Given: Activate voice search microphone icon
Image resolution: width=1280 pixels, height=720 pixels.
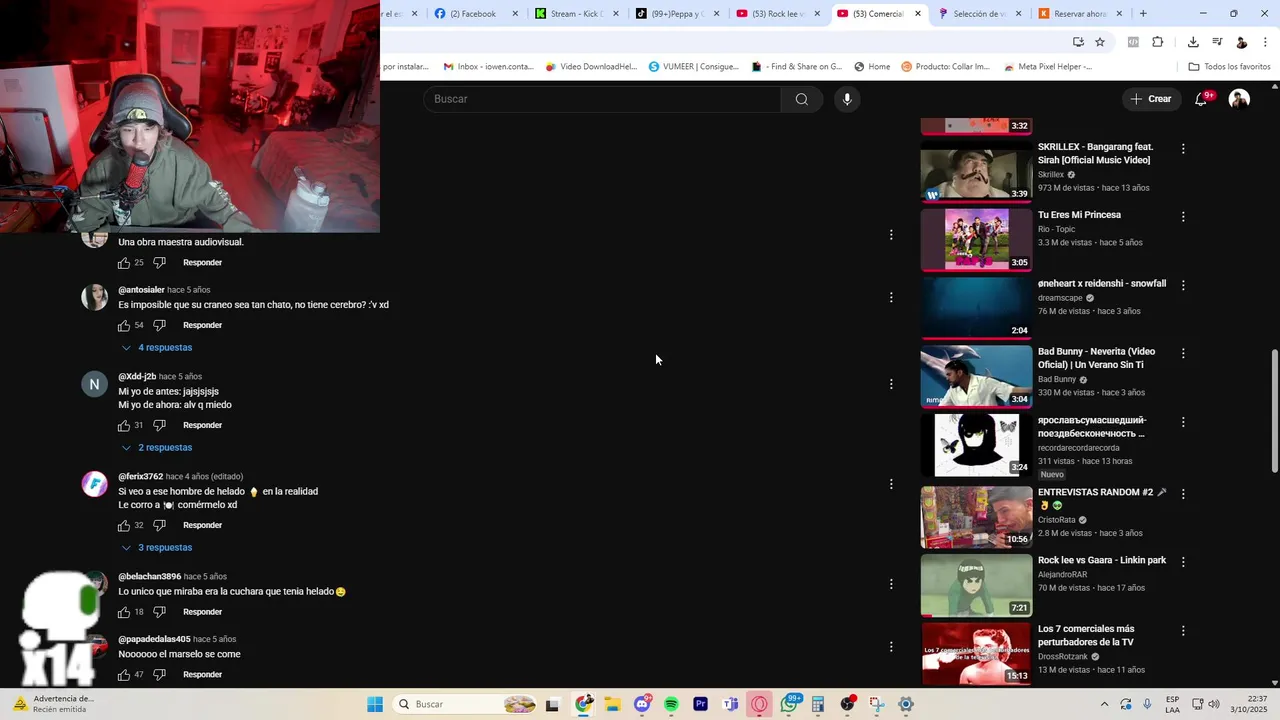Looking at the screenshot, I should click(847, 99).
